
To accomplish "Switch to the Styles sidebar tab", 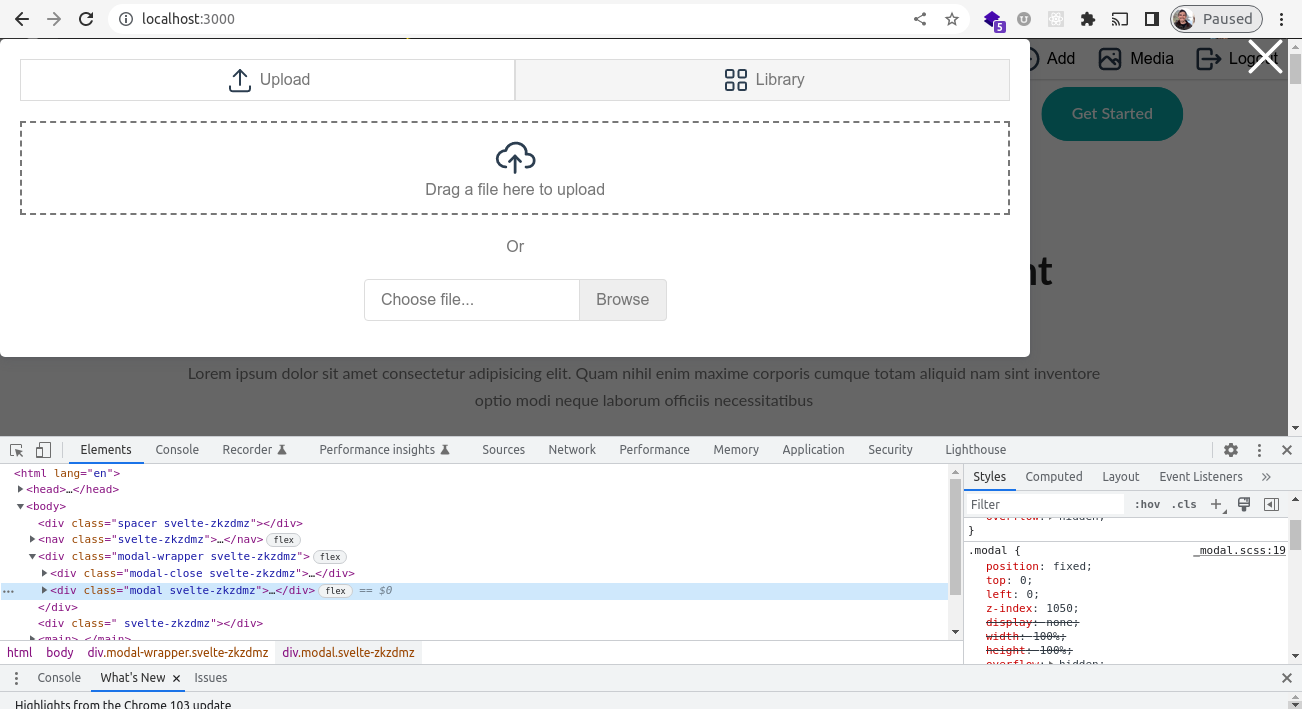I will (x=990, y=477).
